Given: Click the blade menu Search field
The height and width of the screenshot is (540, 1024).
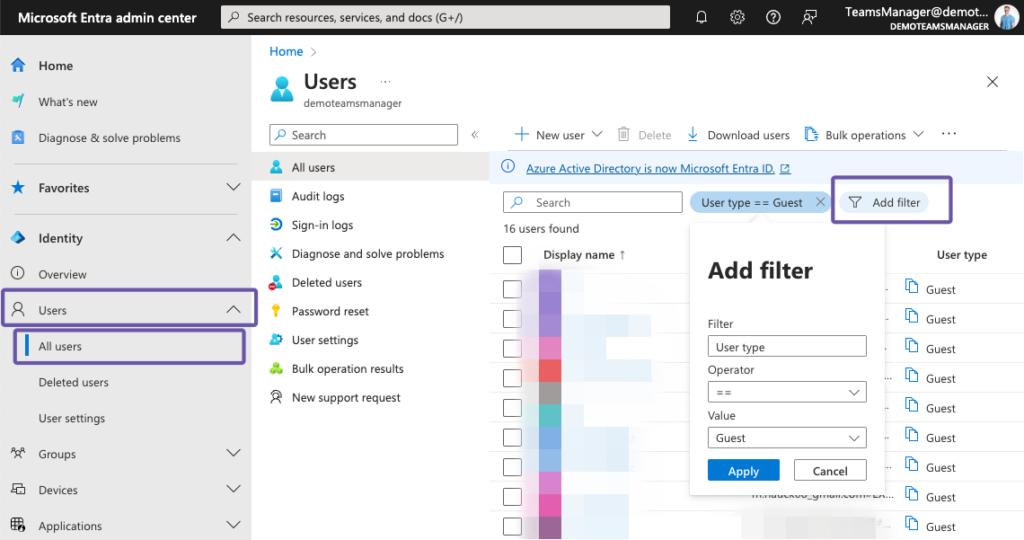Looking at the screenshot, I should 364,135.
